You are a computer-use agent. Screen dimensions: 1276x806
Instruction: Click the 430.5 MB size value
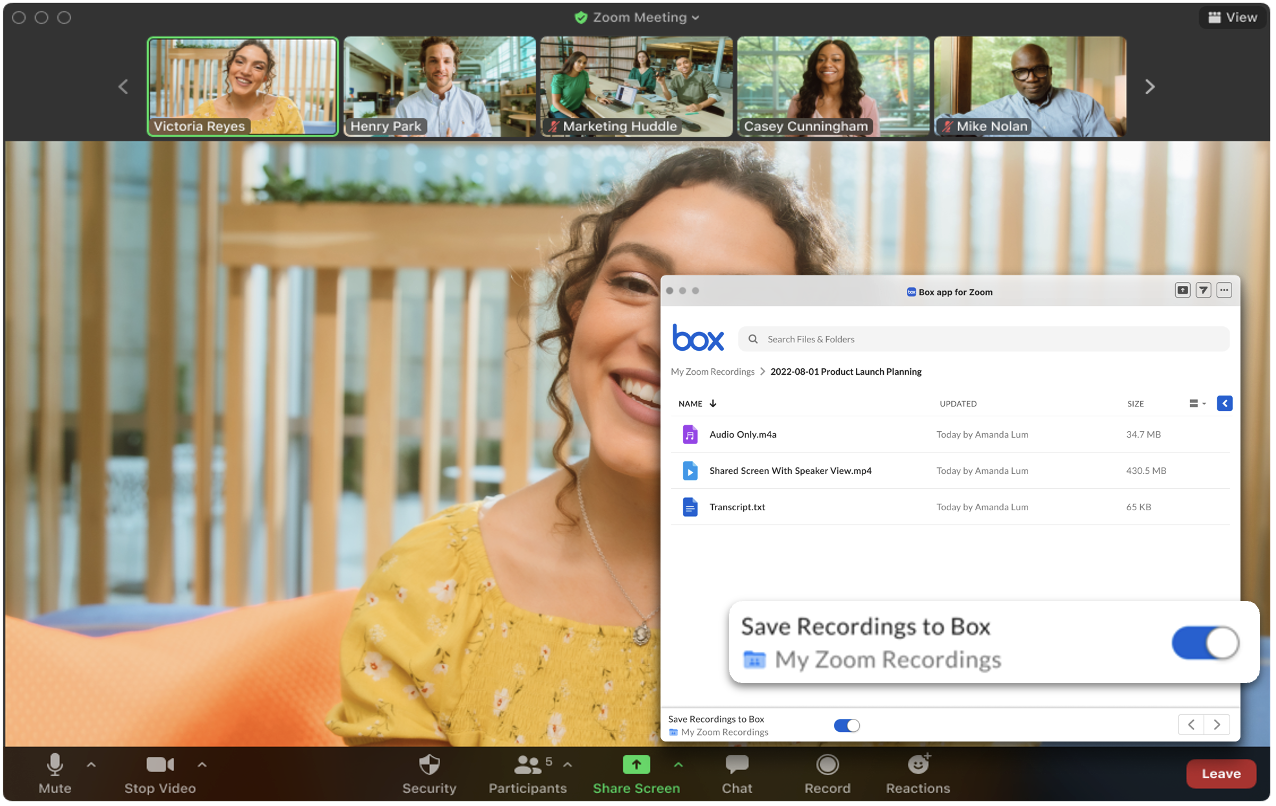1146,471
